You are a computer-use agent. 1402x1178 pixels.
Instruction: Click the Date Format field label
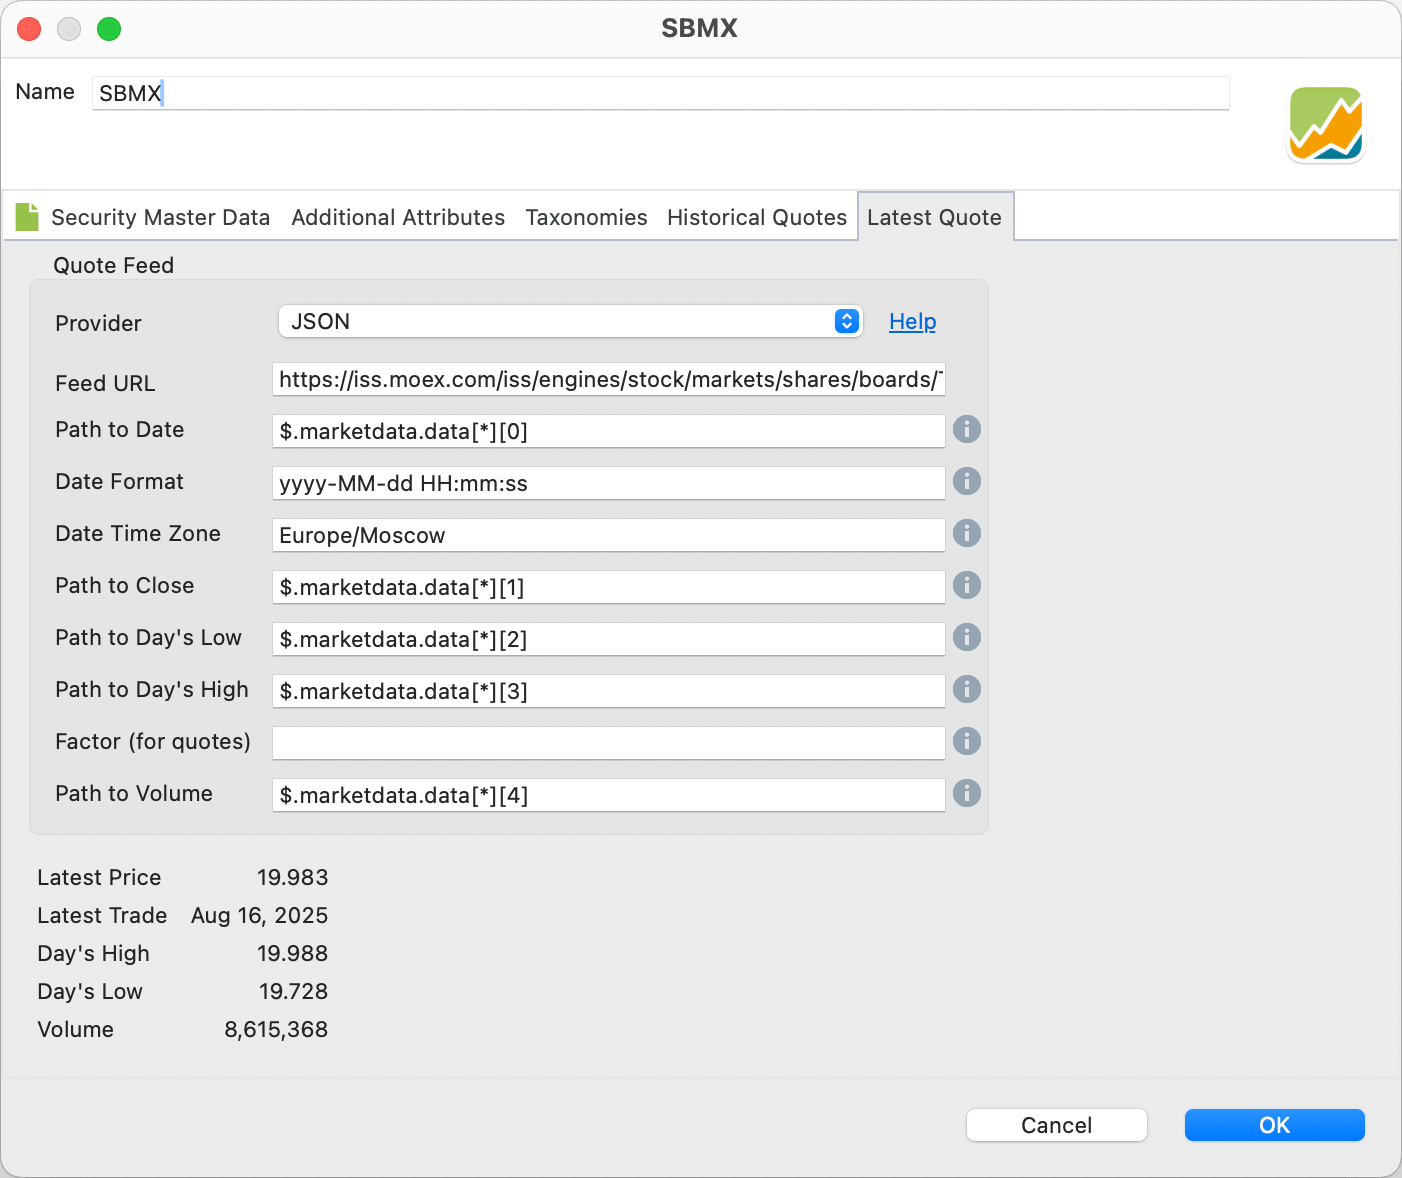120,482
